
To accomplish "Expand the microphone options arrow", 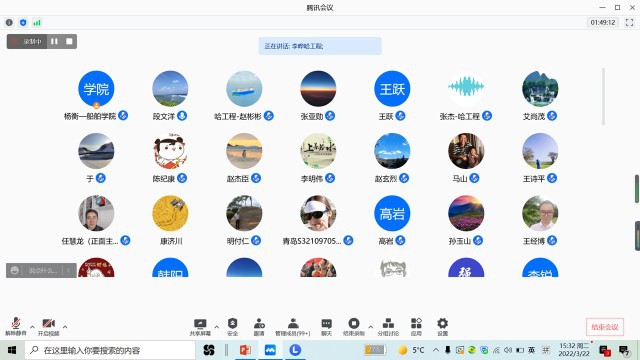I will (32, 327).
